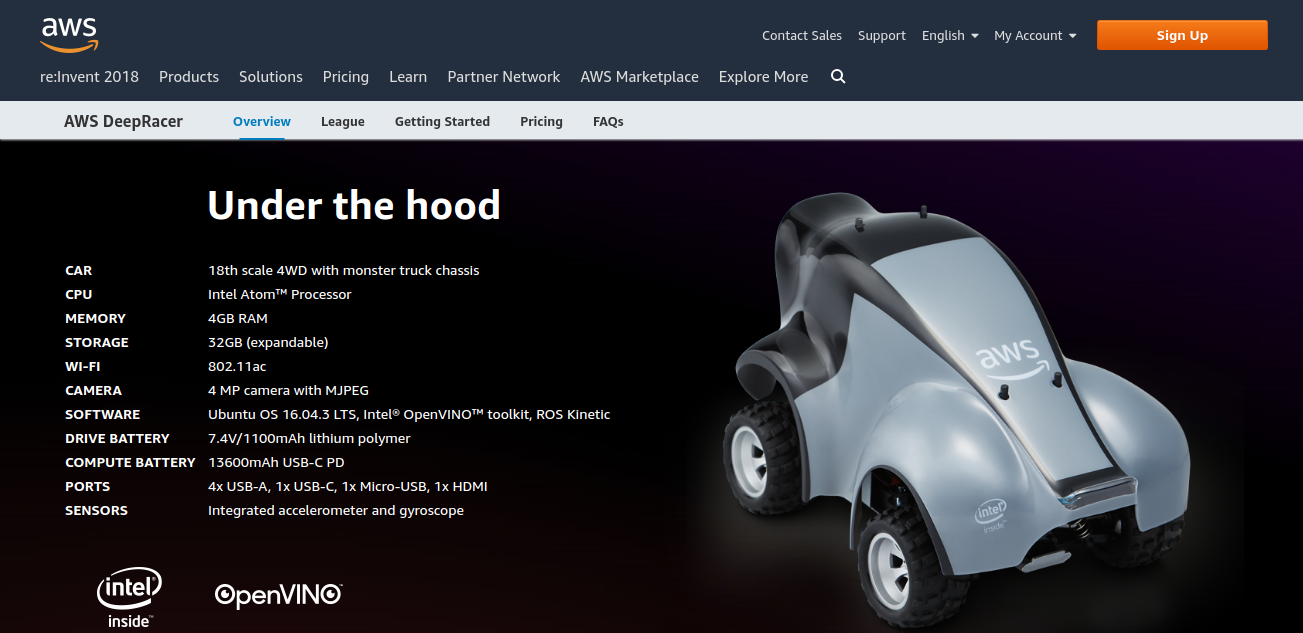Click '13600mAh USB-C PD' value

(x=274, y=462)
